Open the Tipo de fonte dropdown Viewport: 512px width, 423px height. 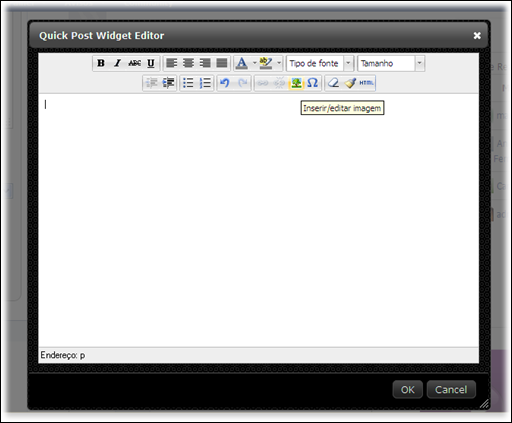coord(320,63)
